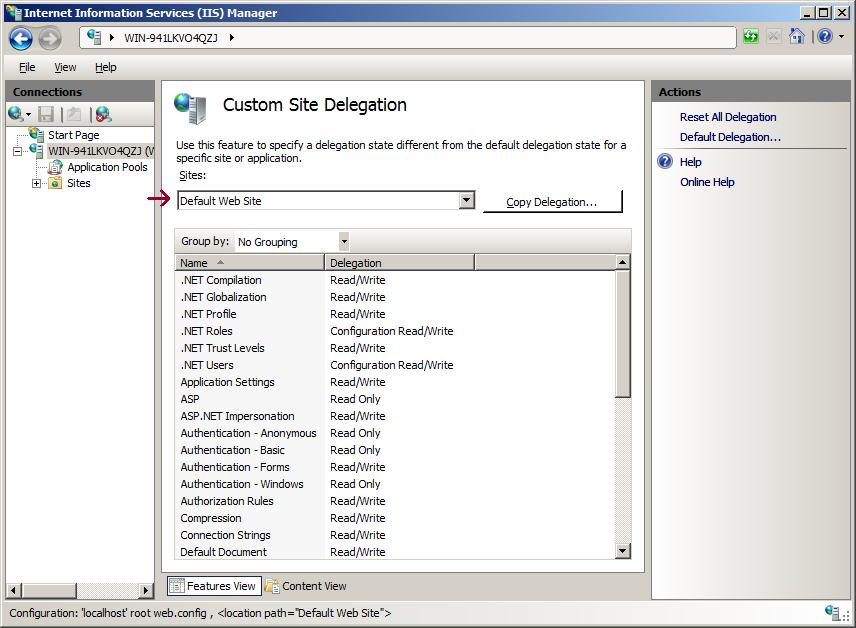Viewport: 856px width, 628px height.
Task: Open Help via top-right question mark icon
Action: pos(825,37)
